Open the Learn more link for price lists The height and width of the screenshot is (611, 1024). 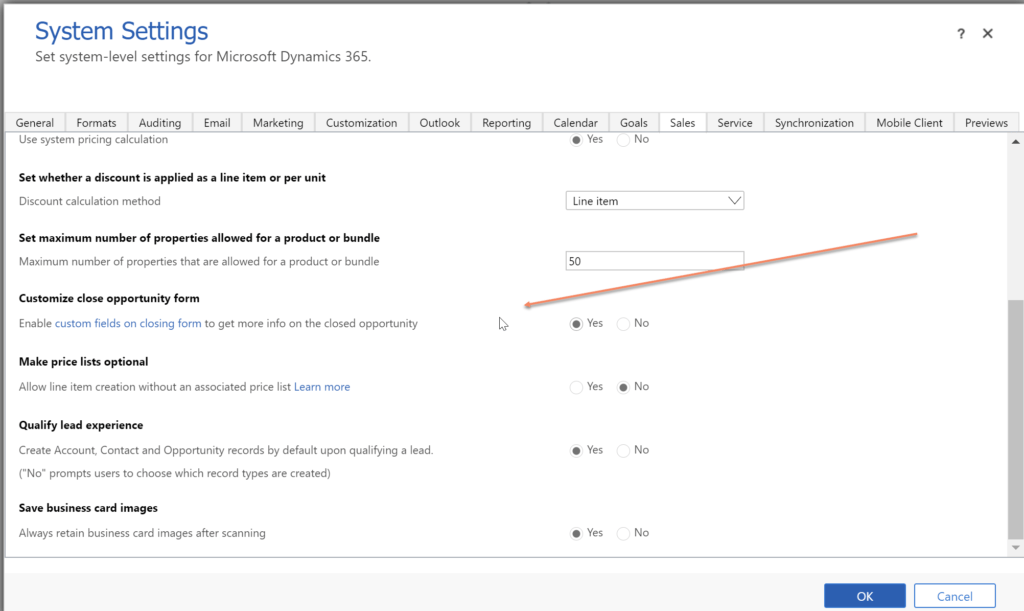pyautogui.click(x=322, y=387)
